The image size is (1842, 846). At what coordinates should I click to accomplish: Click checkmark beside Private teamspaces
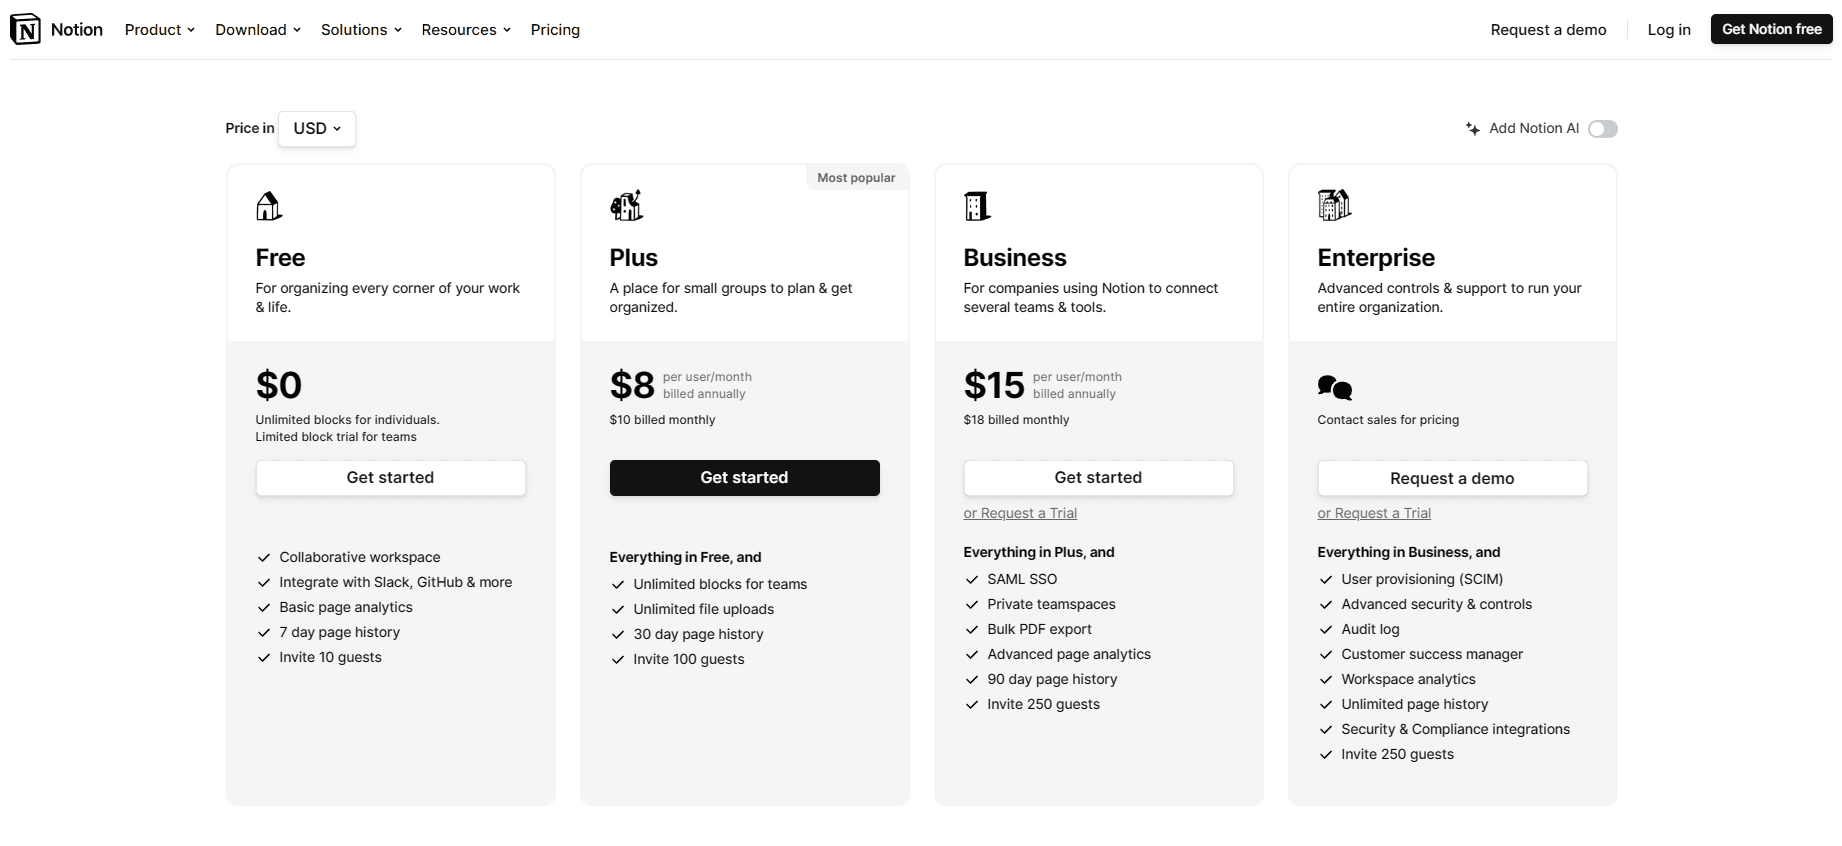pos(972,605)
